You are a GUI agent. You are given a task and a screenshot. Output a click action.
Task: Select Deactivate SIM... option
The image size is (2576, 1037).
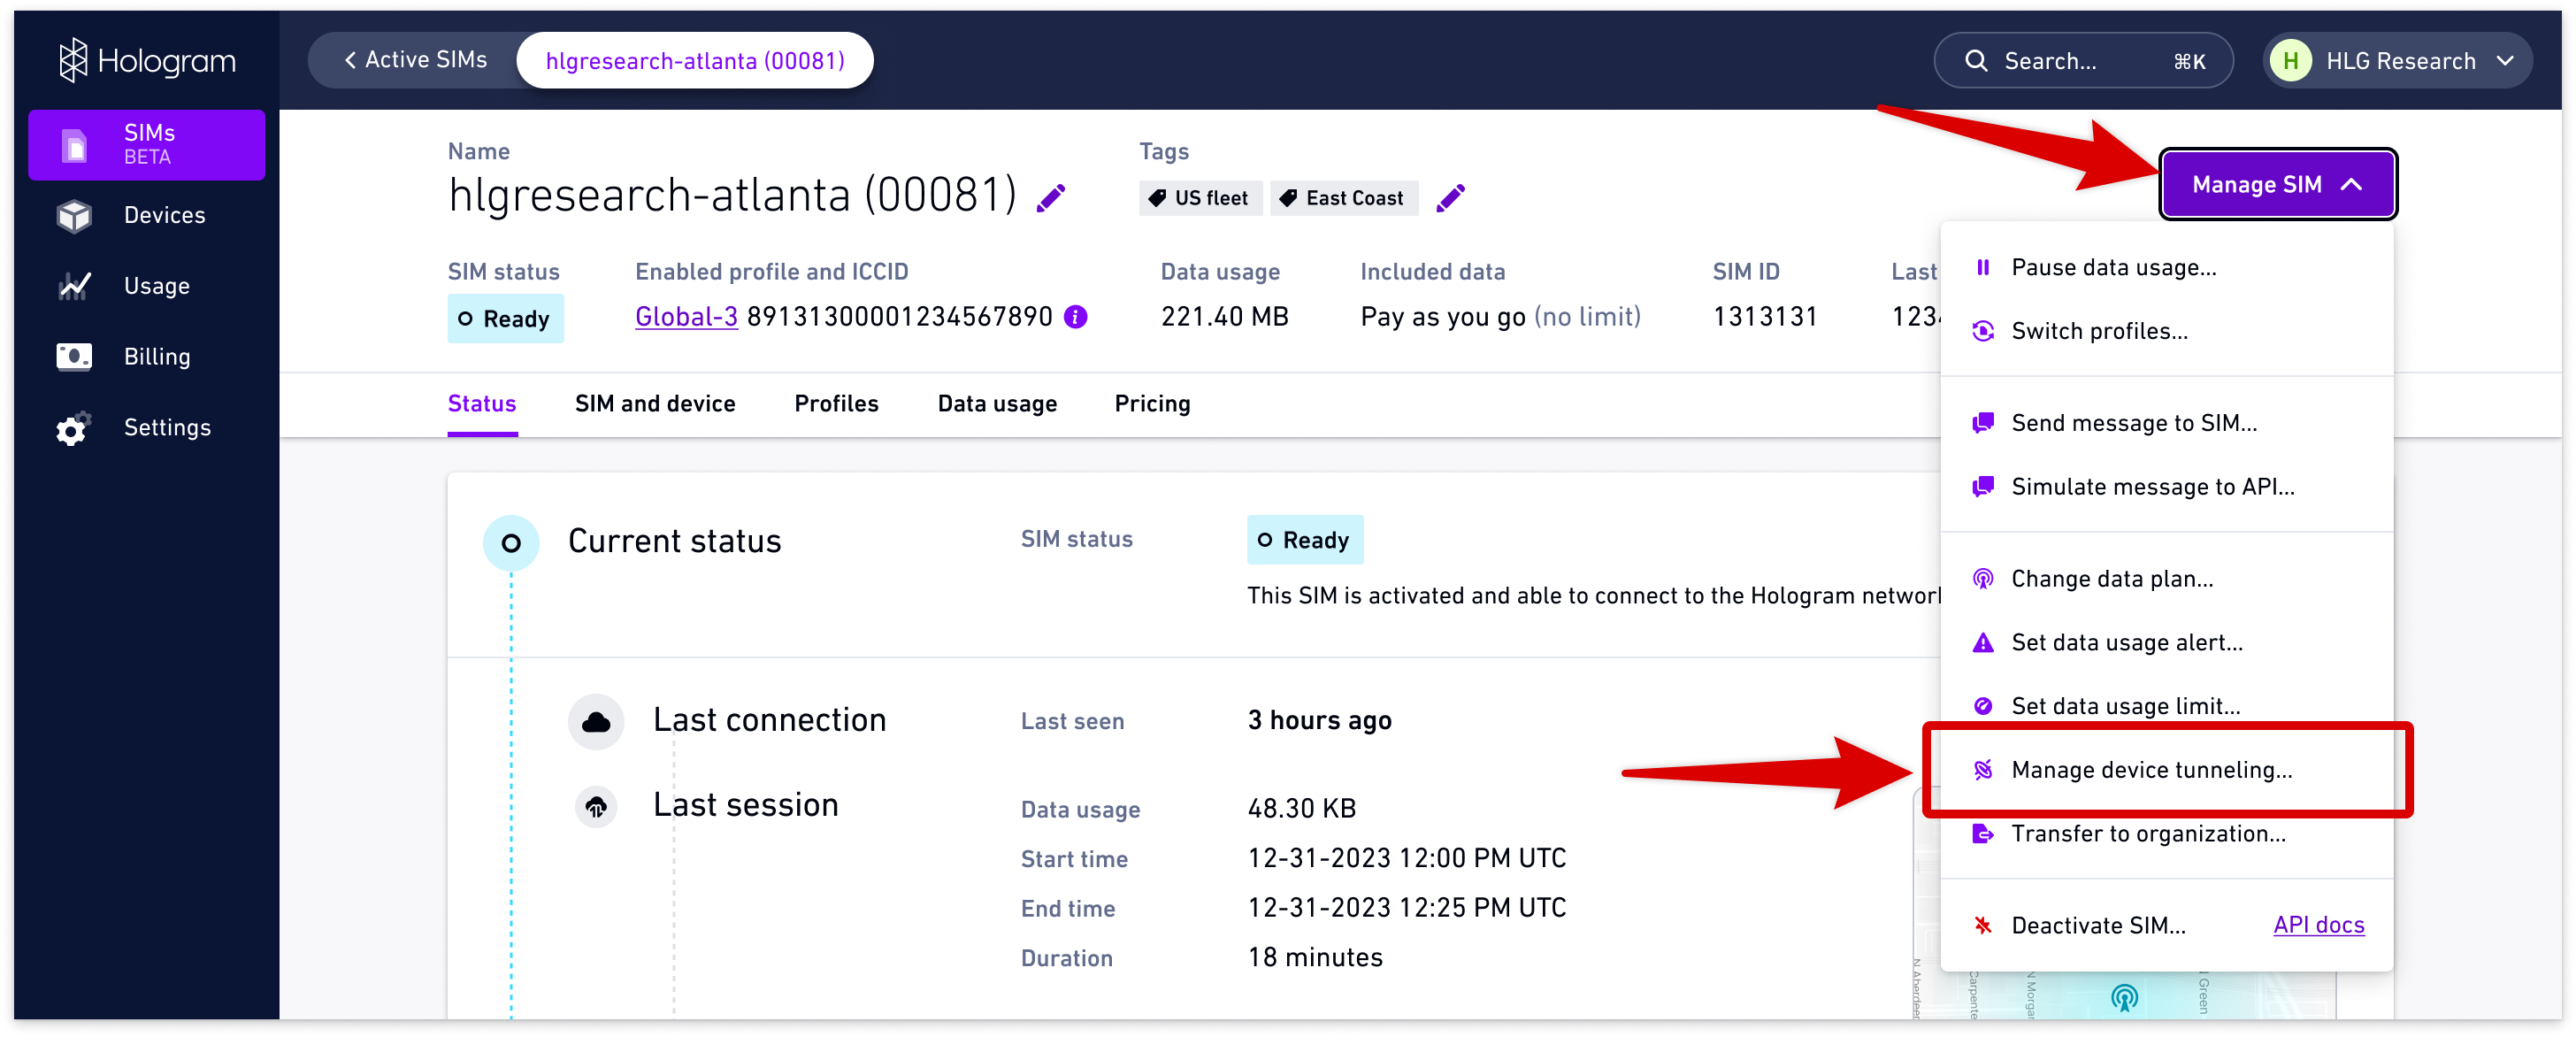(2098, 926)
